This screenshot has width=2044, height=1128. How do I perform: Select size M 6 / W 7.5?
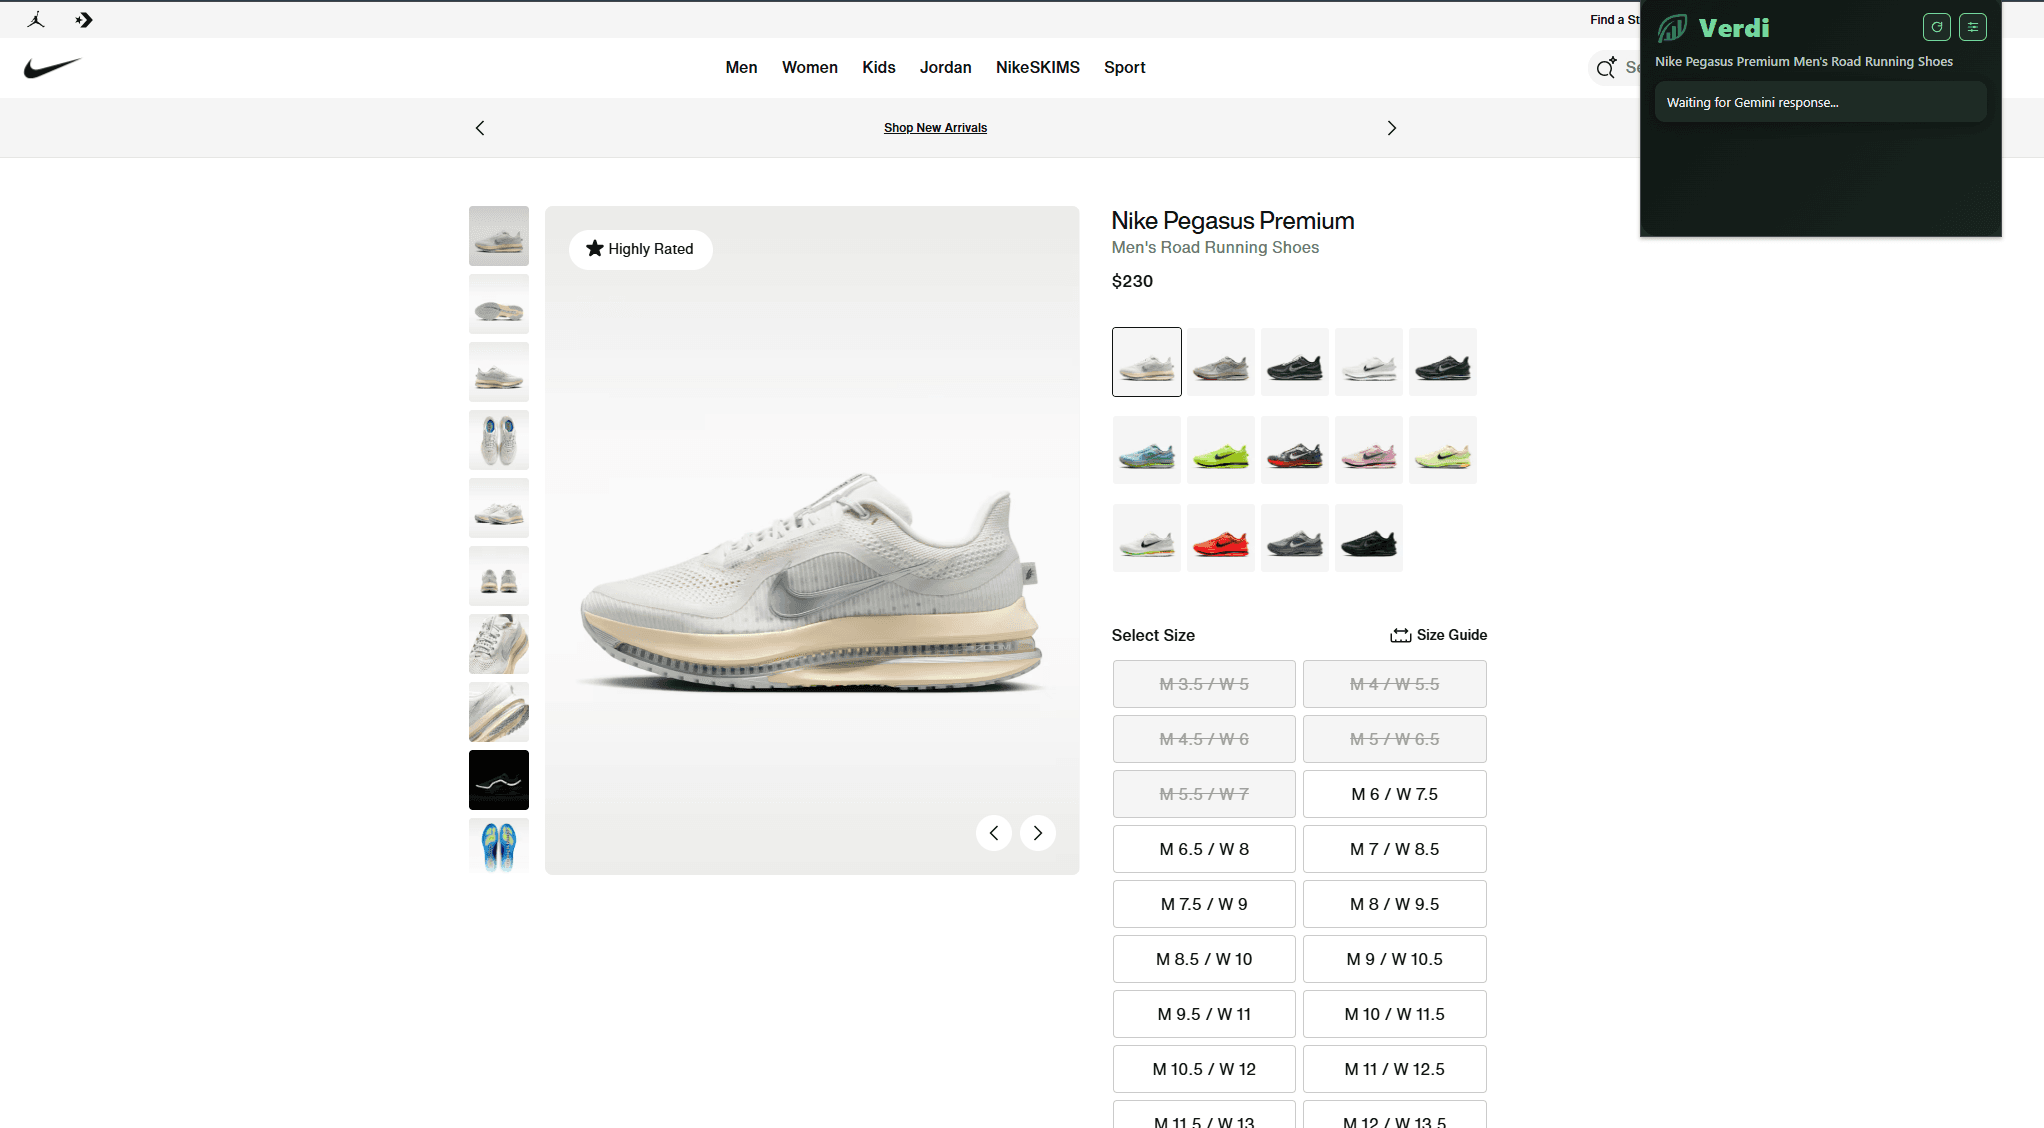tap(1395, 794)
